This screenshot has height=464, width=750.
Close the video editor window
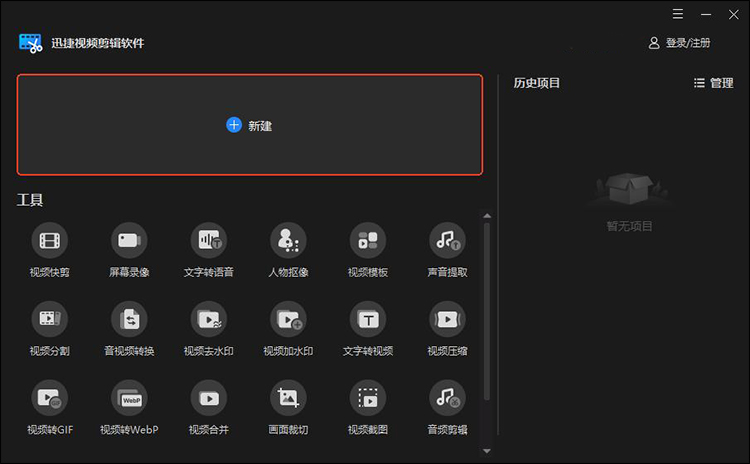[x=734, y=14]
